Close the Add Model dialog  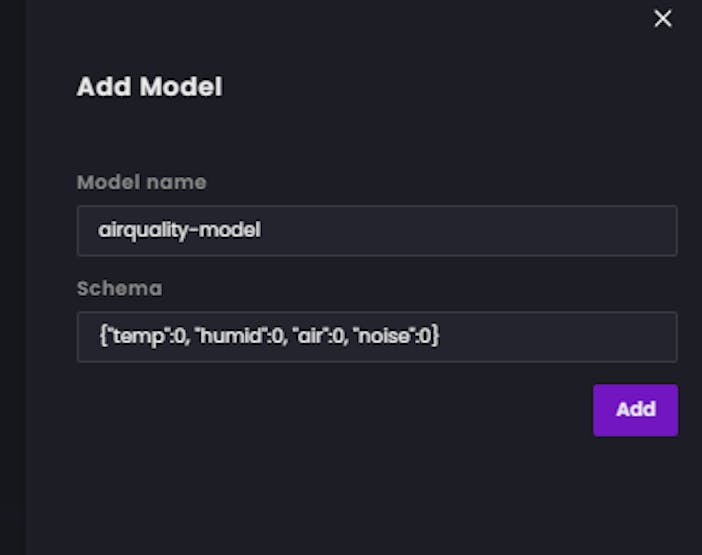(662, 18)
